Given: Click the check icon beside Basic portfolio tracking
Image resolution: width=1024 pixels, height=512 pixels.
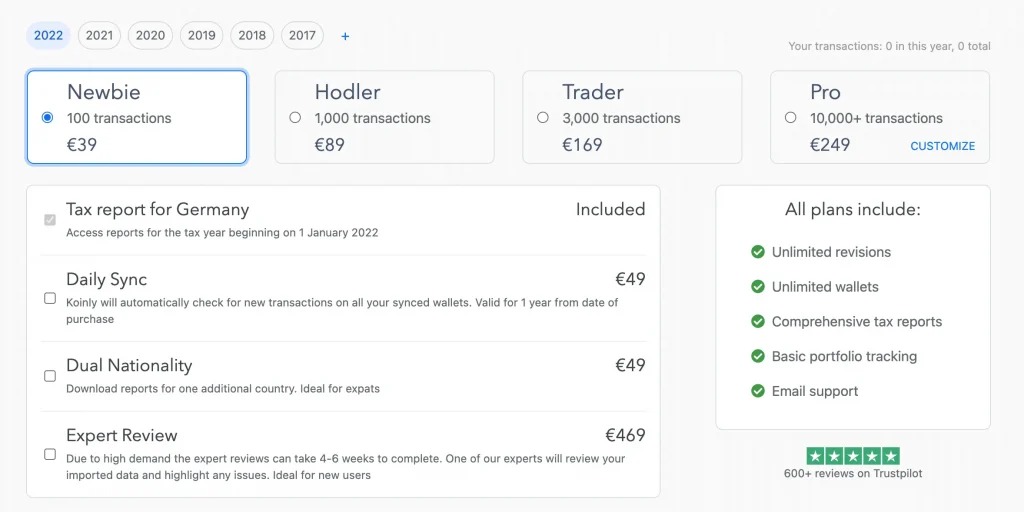Looking at the screenshot, I should [758, 356].
